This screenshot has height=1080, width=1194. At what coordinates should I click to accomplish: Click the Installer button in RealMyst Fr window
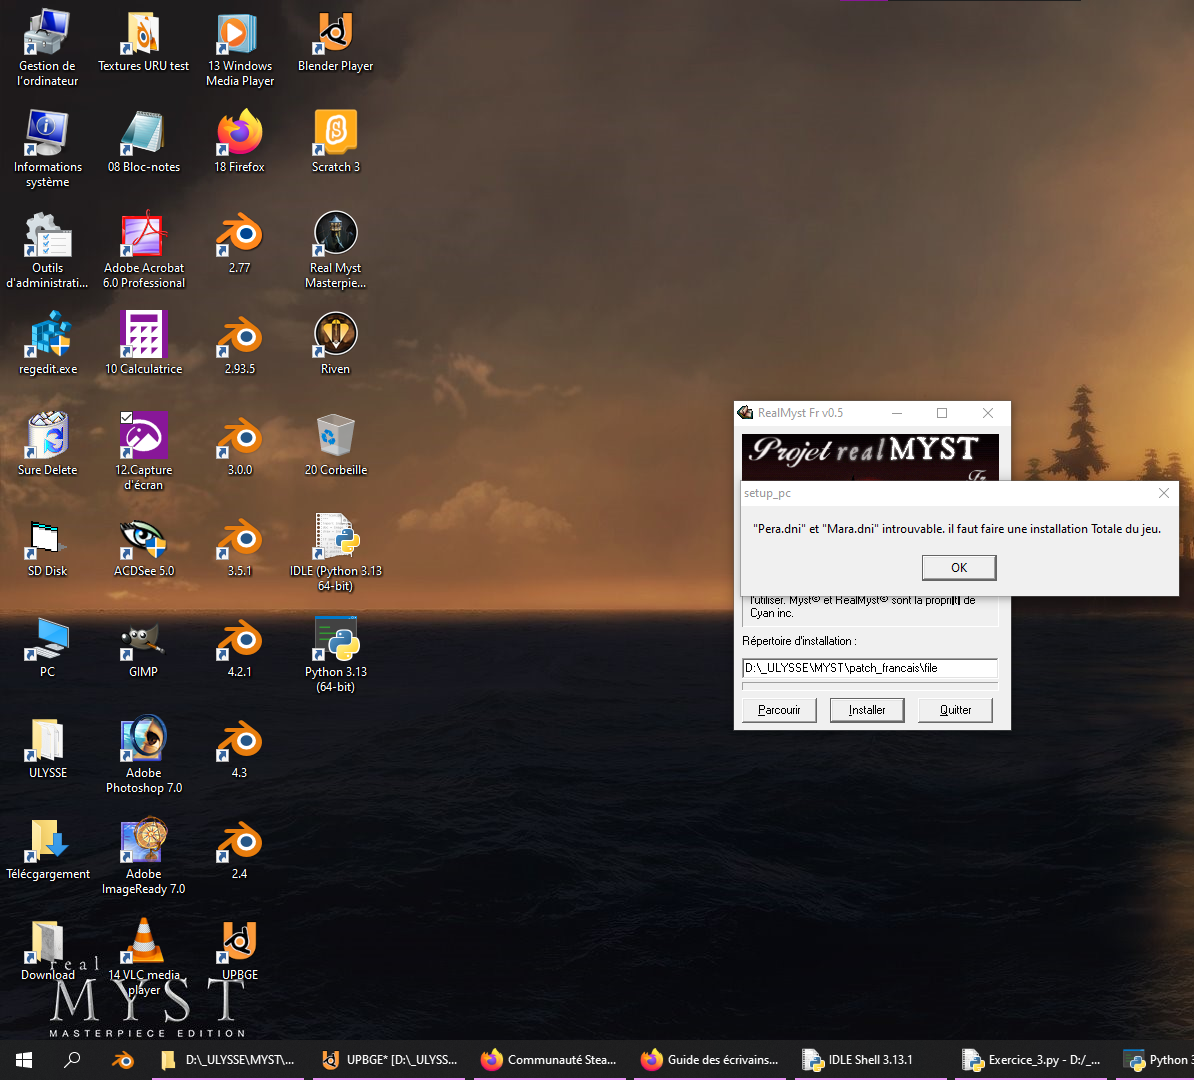867,710
